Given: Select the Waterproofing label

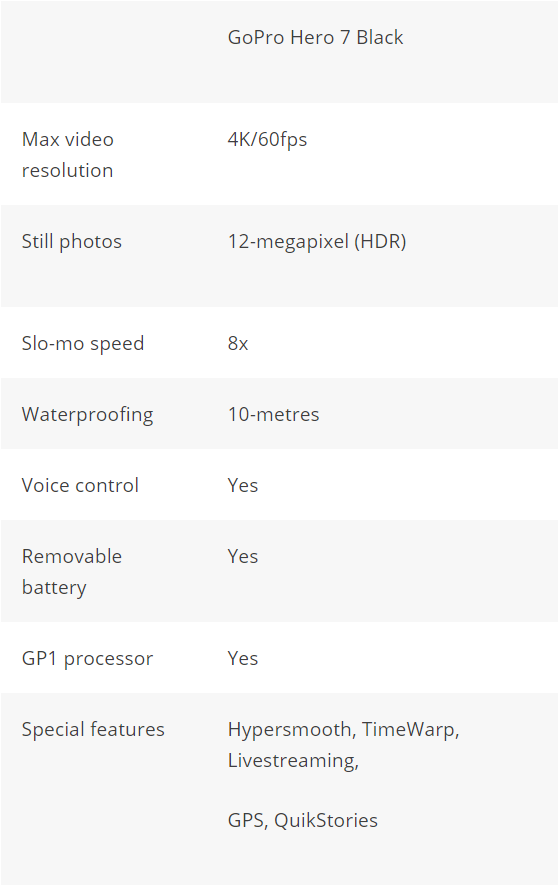Looking at the screenshot, I should click(87, 415).
